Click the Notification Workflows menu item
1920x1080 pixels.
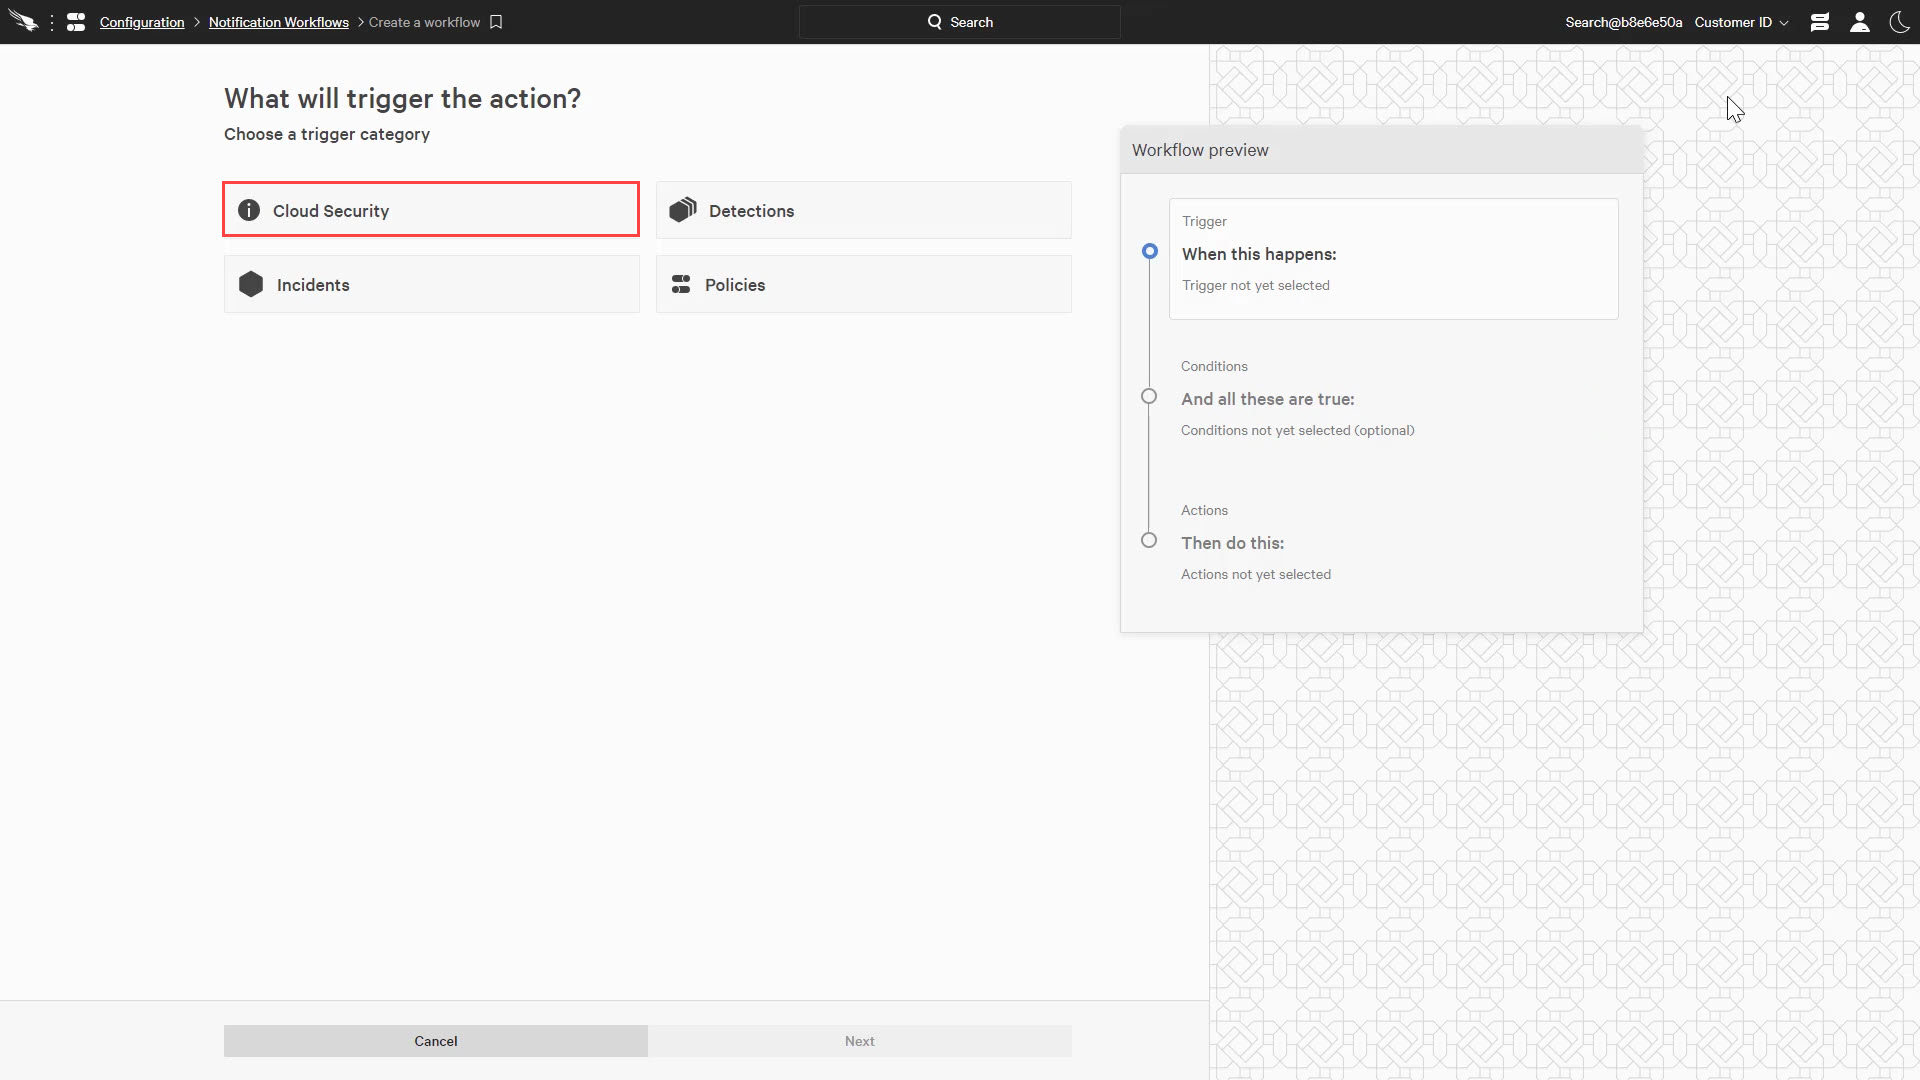click(277, 21)
